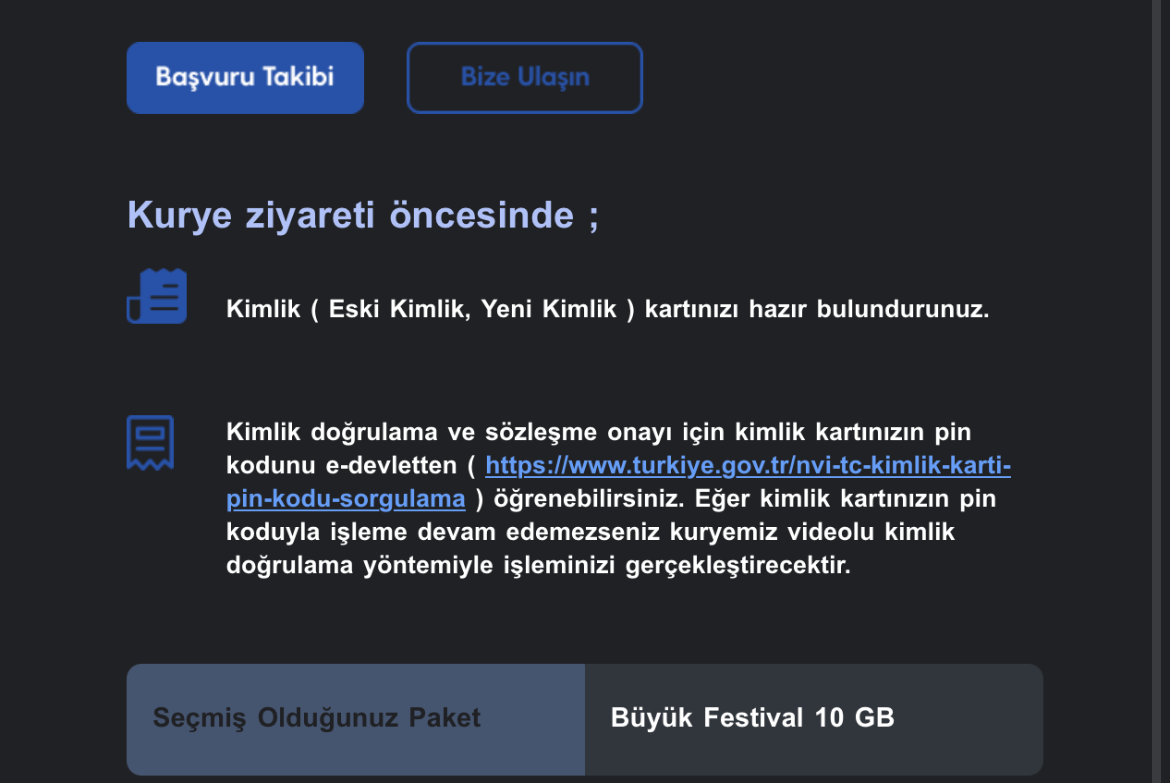Click the pin-kodu-sorgulama link text
The height and width of the screenshot is (783, 1170).
pyautogui.click(x=346, y=499)
